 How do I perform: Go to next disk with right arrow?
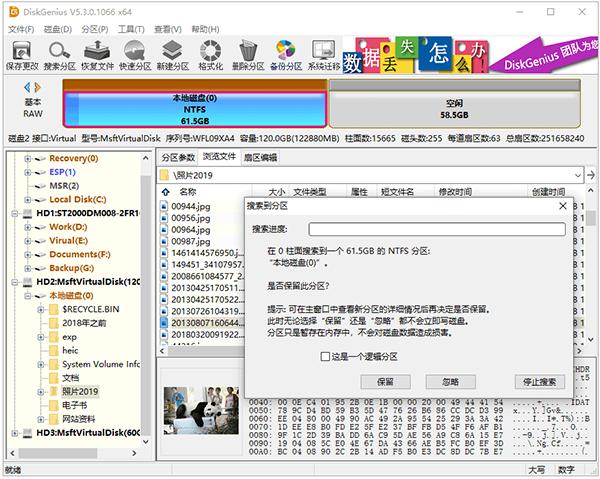point(38,87)
